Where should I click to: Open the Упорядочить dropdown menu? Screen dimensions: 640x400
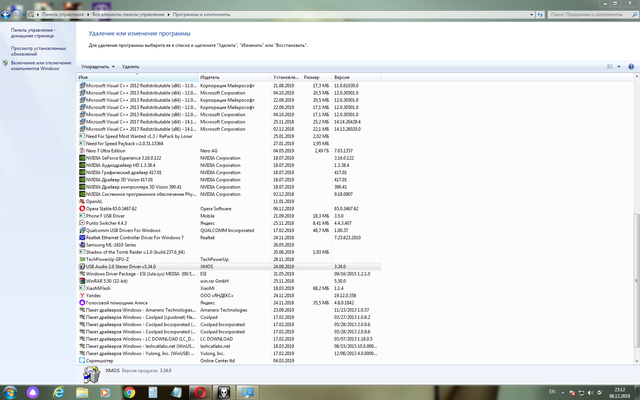point(98,67)
